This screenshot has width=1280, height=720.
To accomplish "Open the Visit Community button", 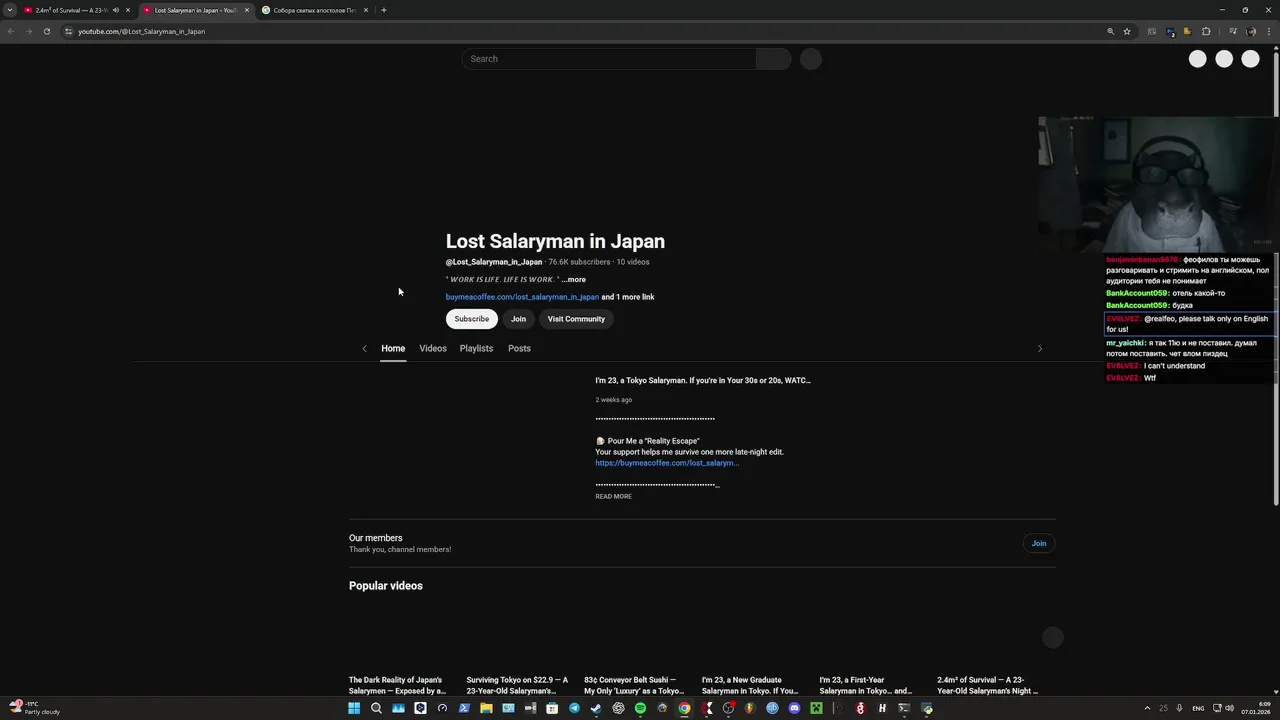I will coord(576,319).
